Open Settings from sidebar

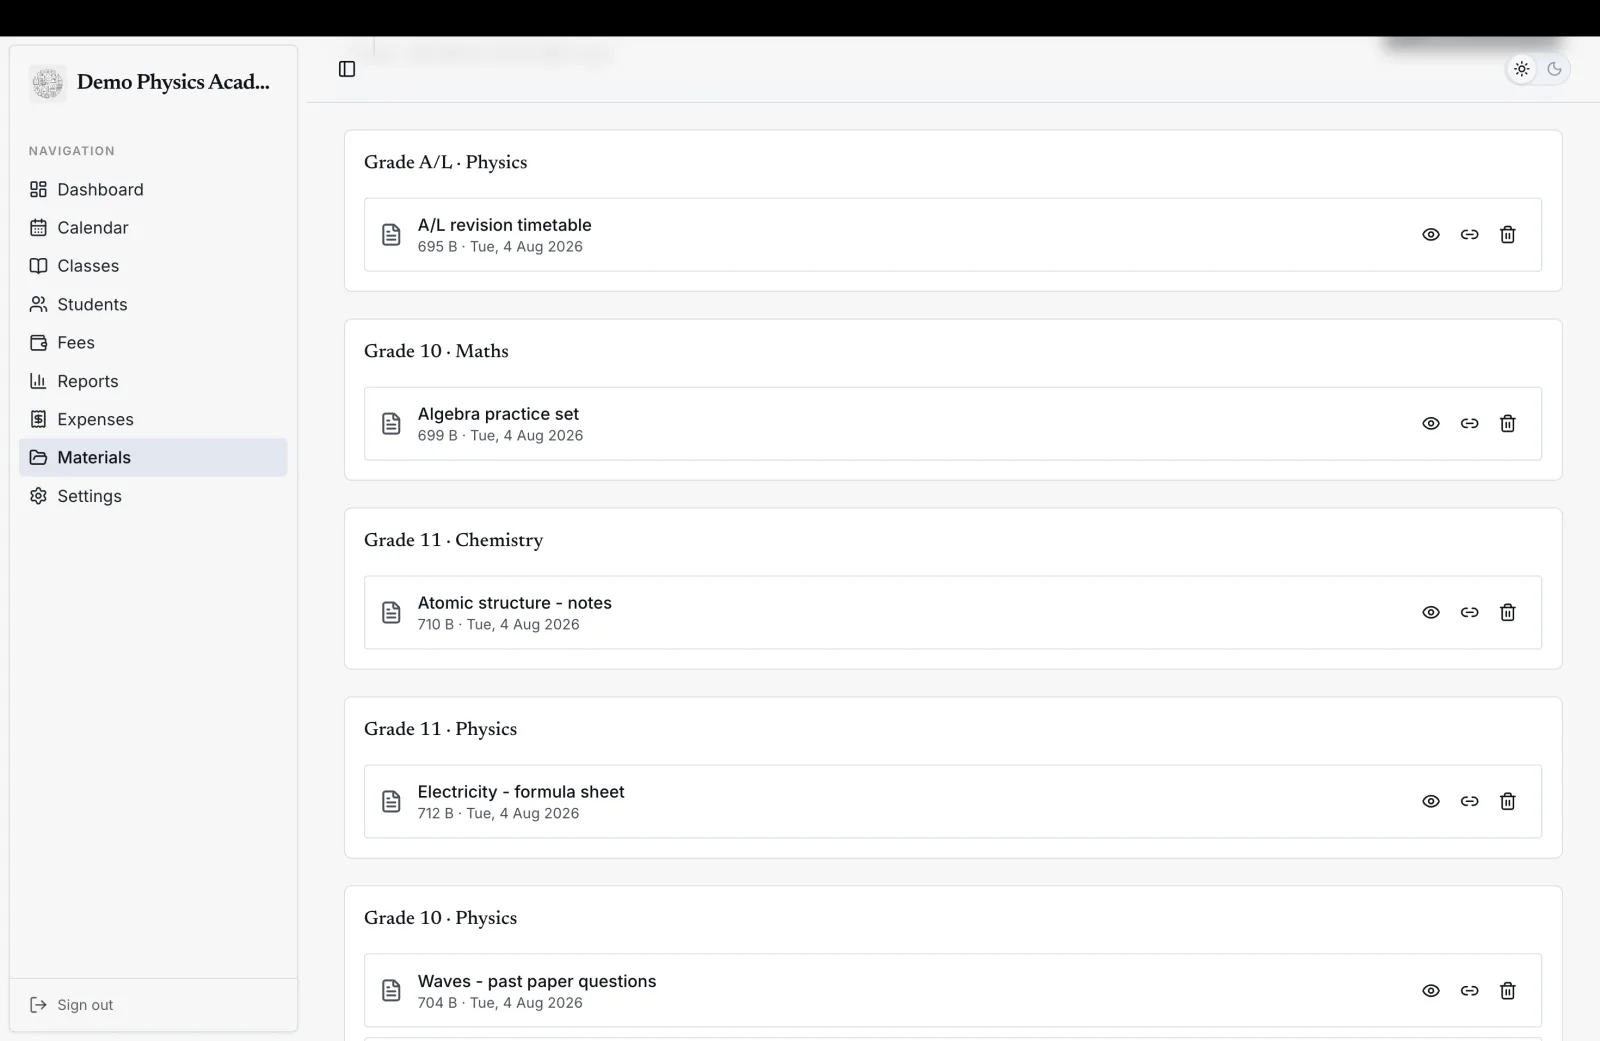pyautogui.click(x=153, y=496)
